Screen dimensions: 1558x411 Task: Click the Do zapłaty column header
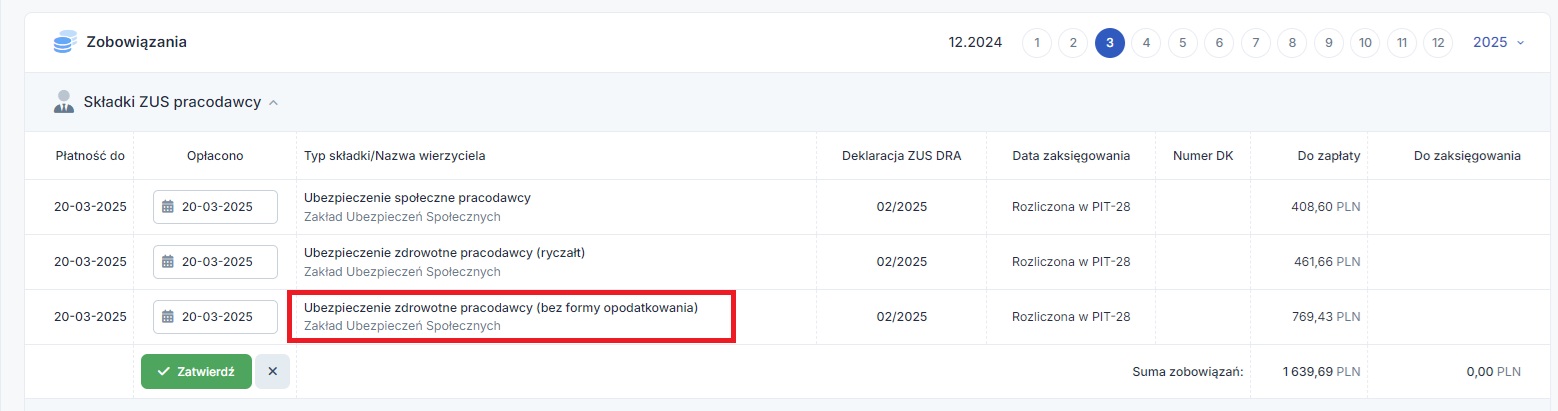(x=1329, y=156)
